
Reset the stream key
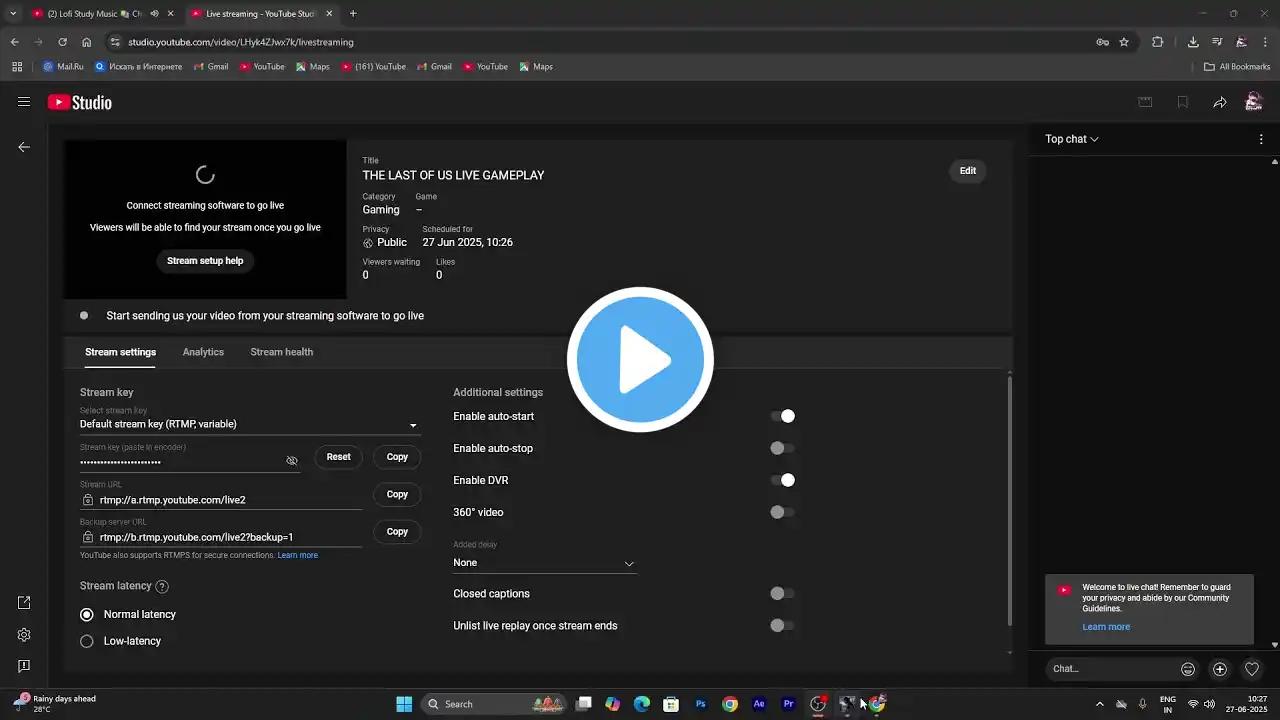tap(339, 457)
